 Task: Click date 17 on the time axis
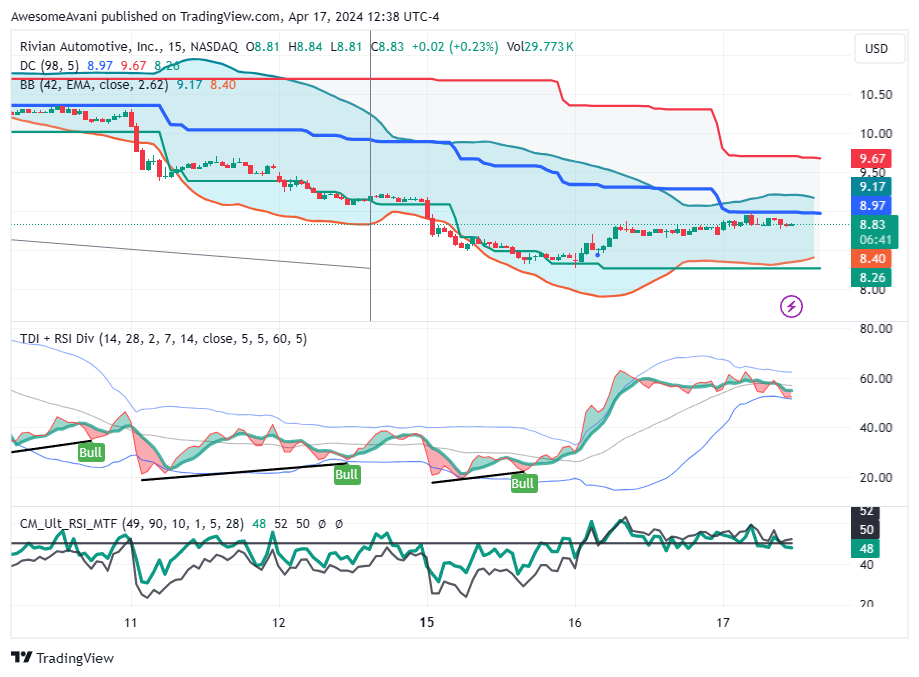click(723, 622)
